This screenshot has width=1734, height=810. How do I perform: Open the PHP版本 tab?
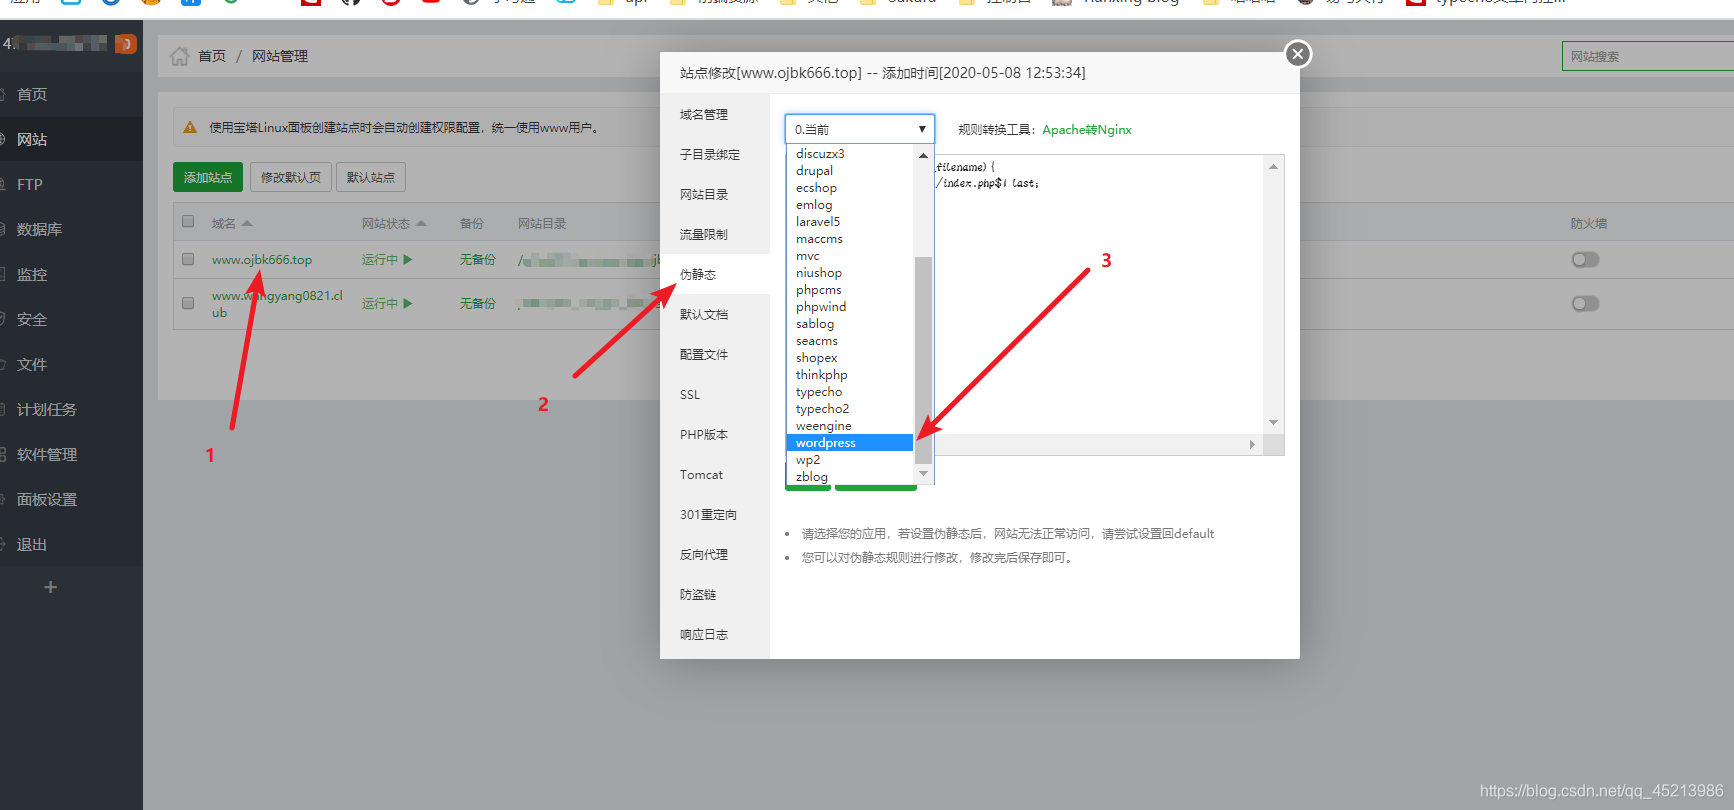715,435
